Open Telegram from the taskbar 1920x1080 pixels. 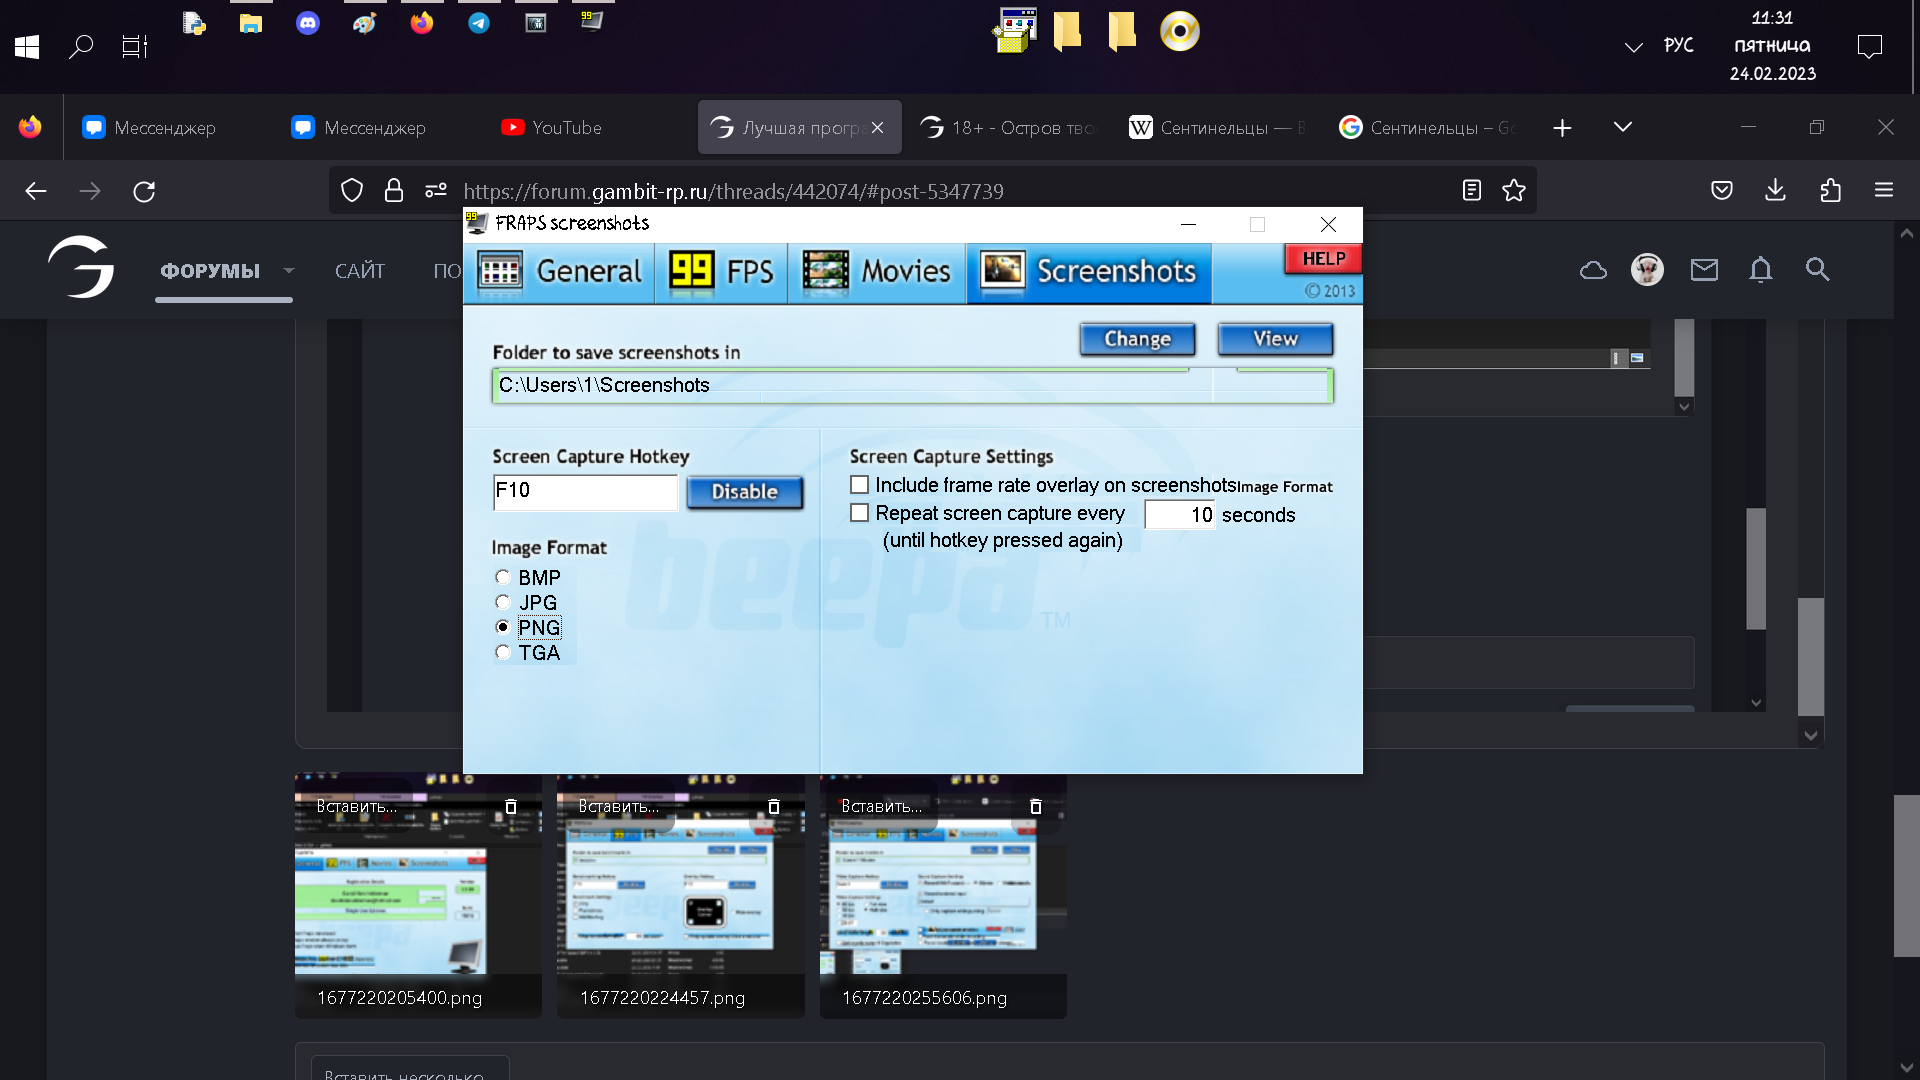pos(479,23)
